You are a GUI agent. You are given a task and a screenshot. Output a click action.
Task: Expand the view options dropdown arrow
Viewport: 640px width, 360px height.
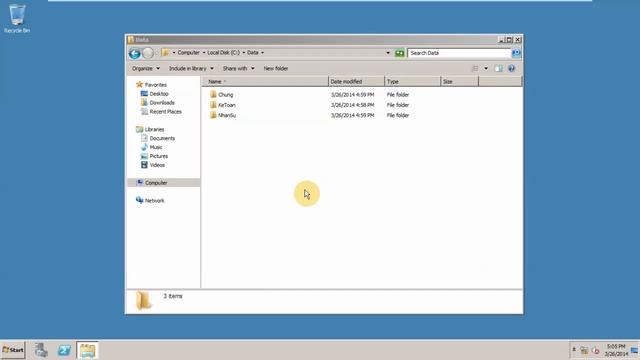coord(486,69)
